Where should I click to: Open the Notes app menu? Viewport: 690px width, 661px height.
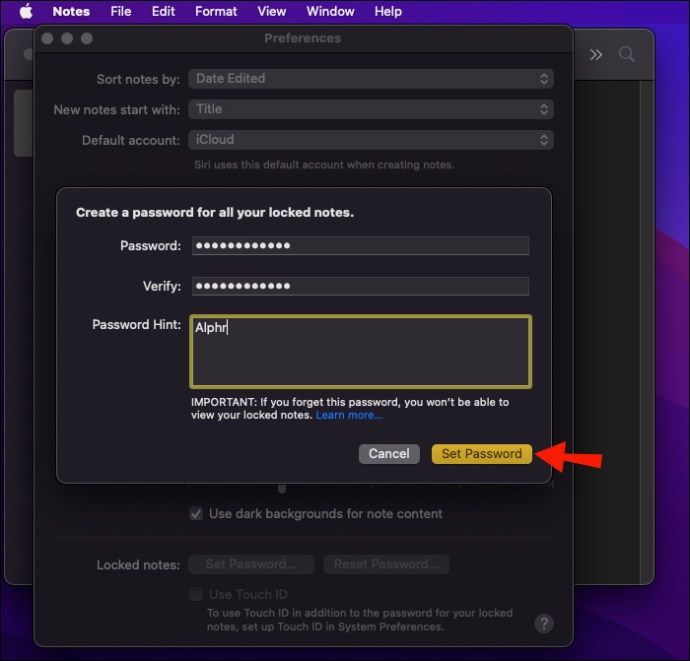coord(71,11)
